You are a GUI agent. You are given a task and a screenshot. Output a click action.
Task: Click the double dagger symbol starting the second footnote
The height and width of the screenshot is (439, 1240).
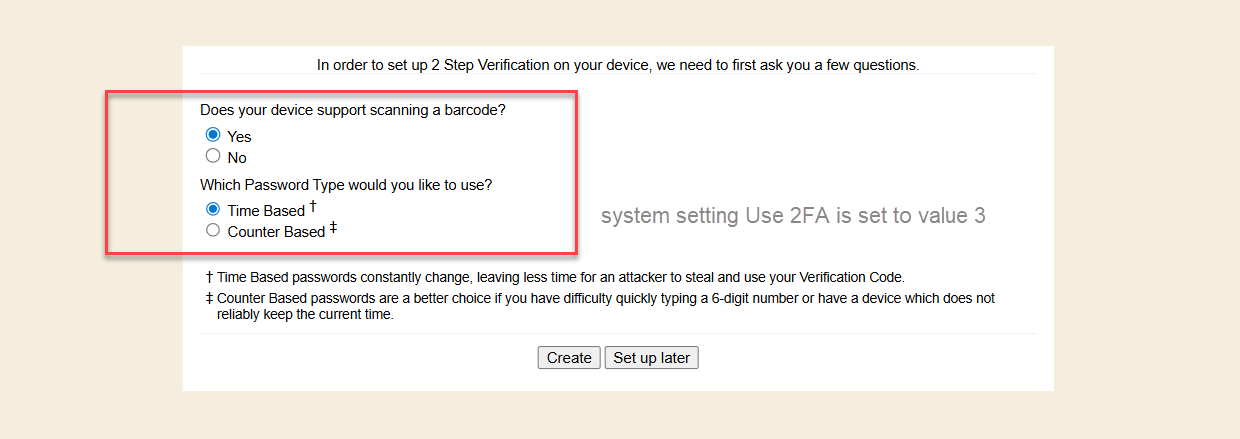coord(209,298)
